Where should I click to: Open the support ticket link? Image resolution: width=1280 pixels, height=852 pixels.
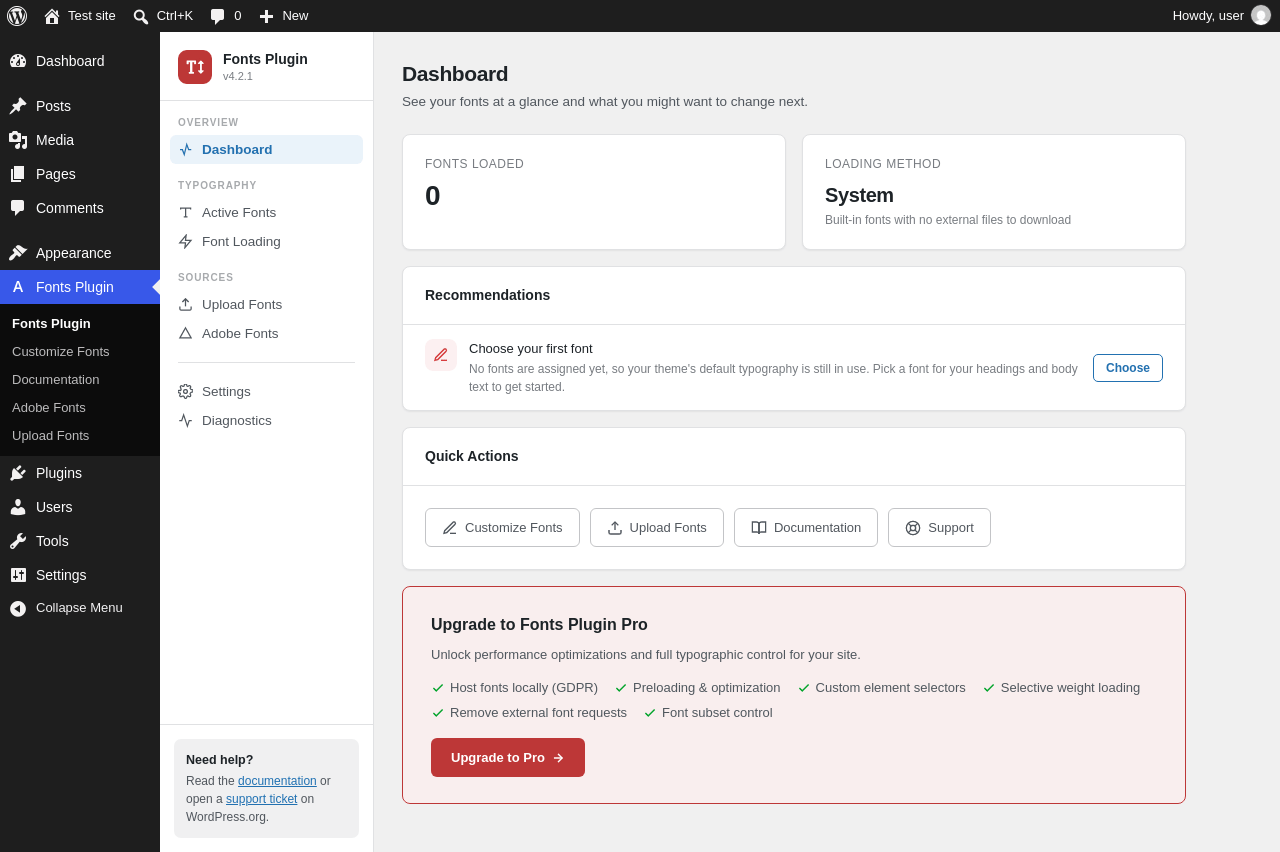click(x=261, y=799)
